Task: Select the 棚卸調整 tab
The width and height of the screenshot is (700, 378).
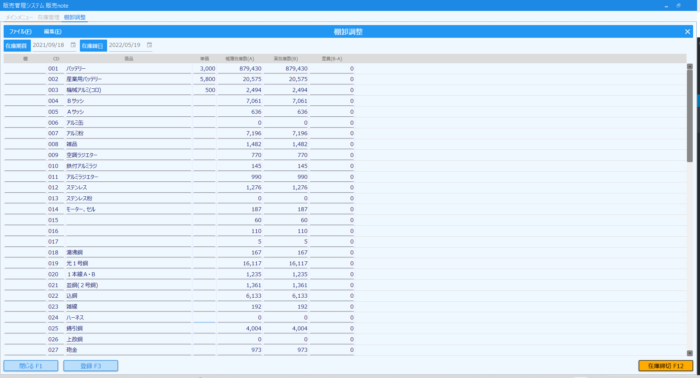Action: pos(75,17)
